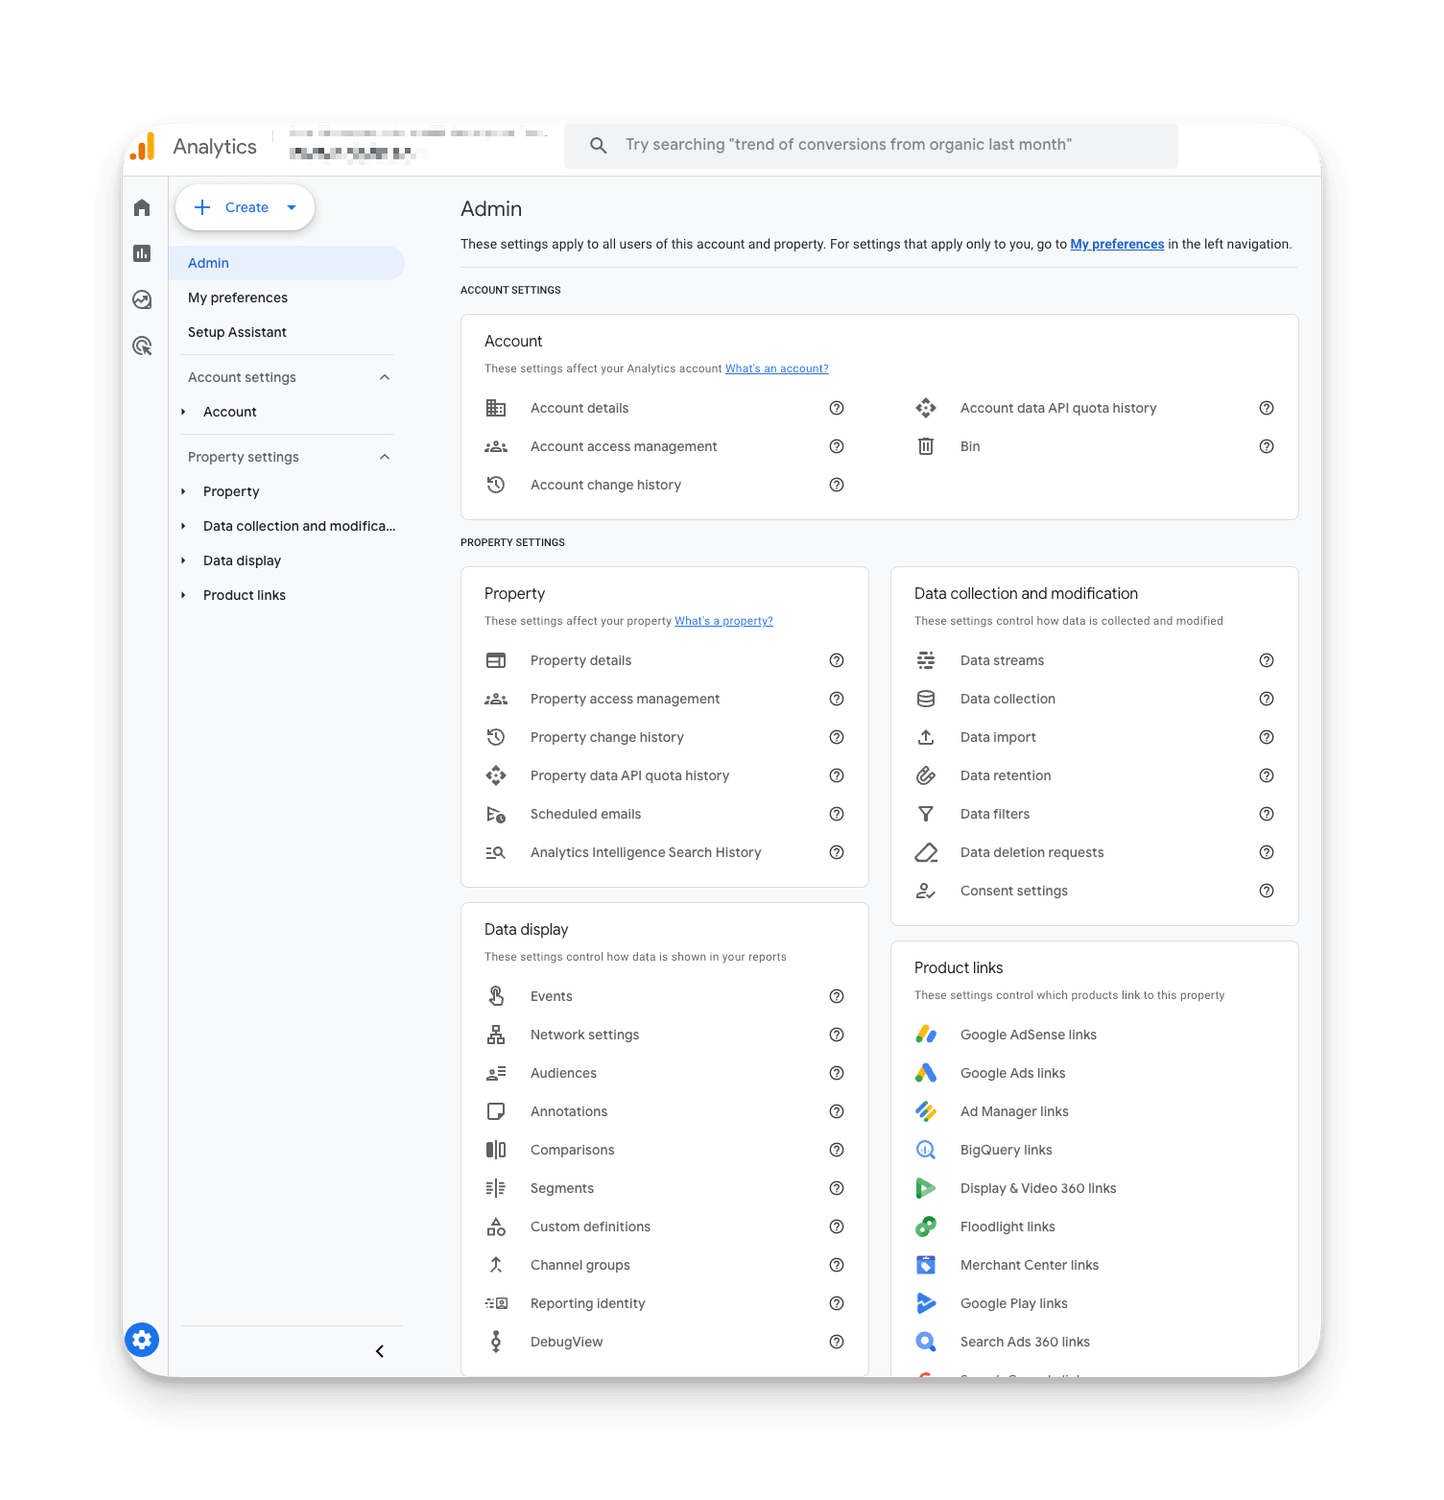Viewport: 1444px width, 1500px height.
Task: Expand Product links in the sidebar
Action: click(x=184, y=595)
